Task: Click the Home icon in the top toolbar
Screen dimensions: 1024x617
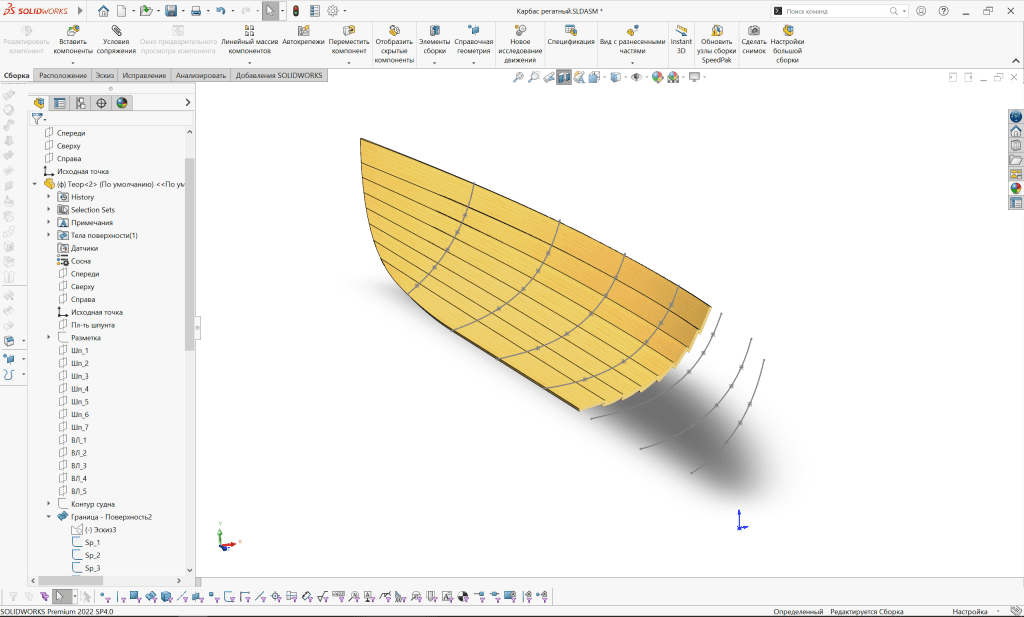Action: (x=104, y=11)
